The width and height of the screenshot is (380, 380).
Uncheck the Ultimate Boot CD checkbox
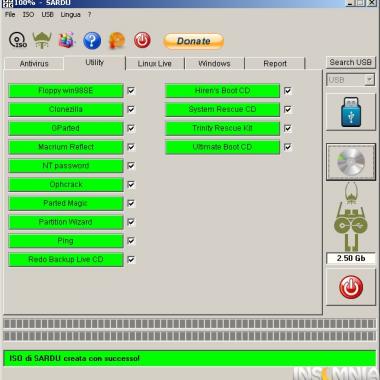coord(288,147)
